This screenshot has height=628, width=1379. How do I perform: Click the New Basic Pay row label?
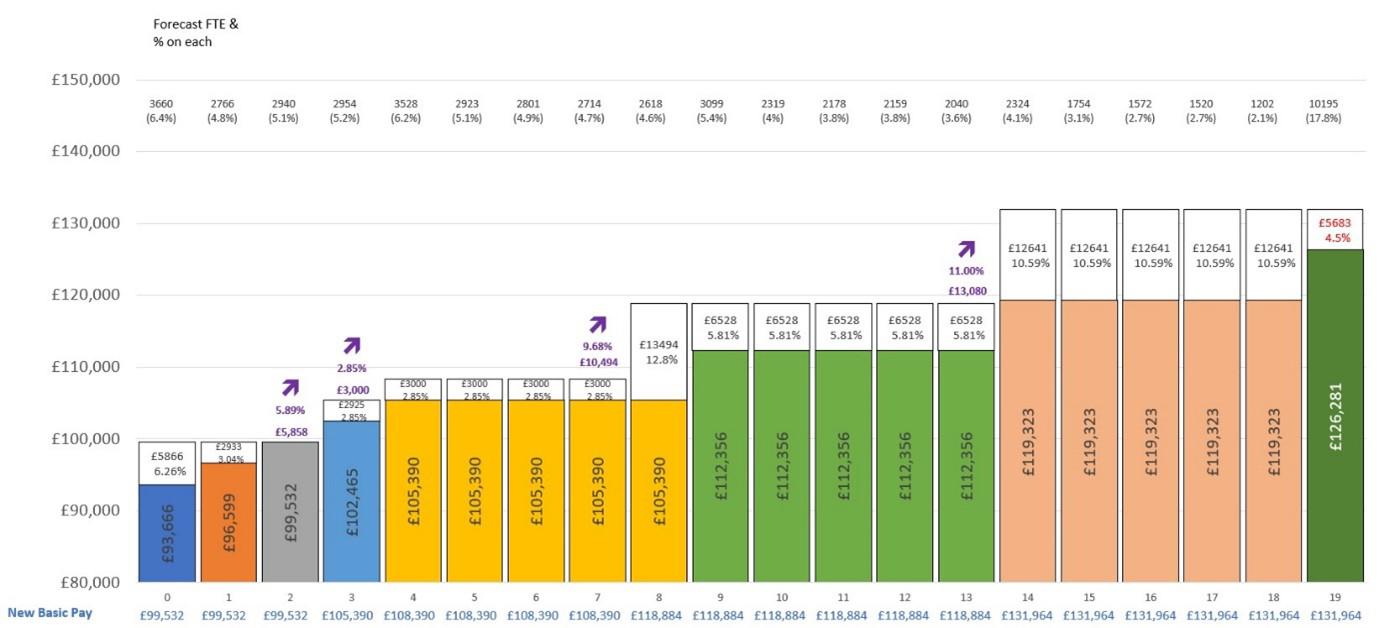50,613
